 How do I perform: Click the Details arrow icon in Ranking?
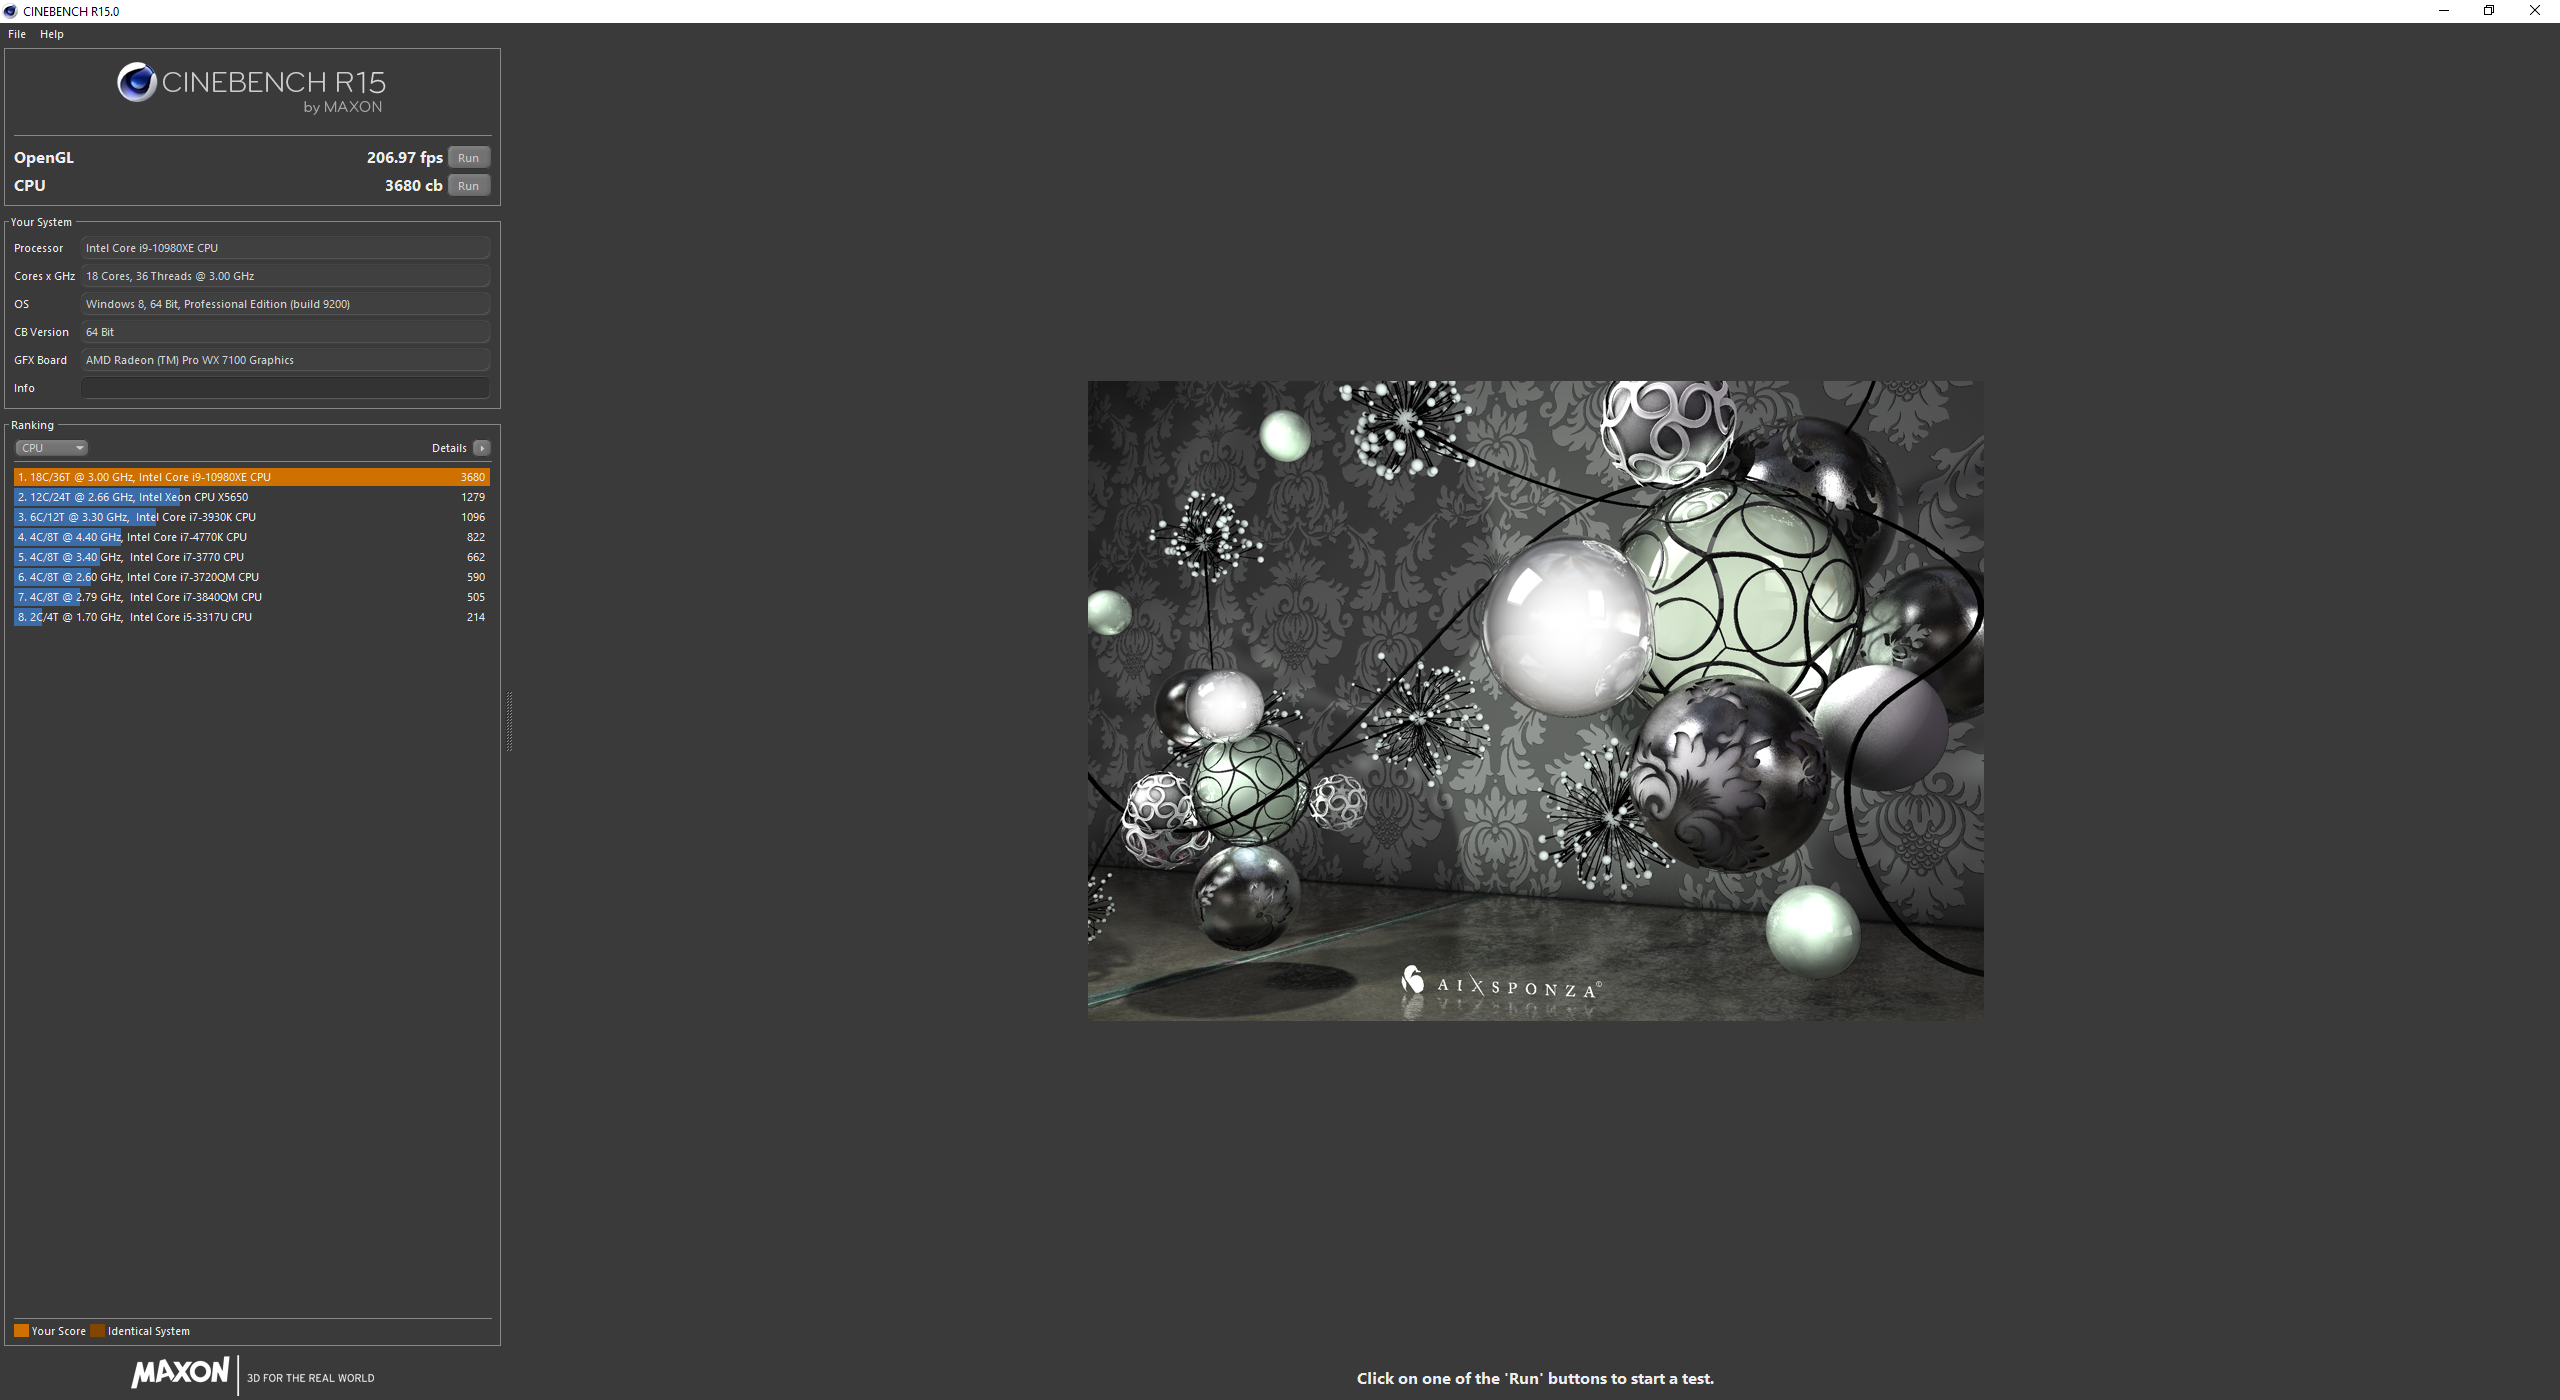(482, 448)
